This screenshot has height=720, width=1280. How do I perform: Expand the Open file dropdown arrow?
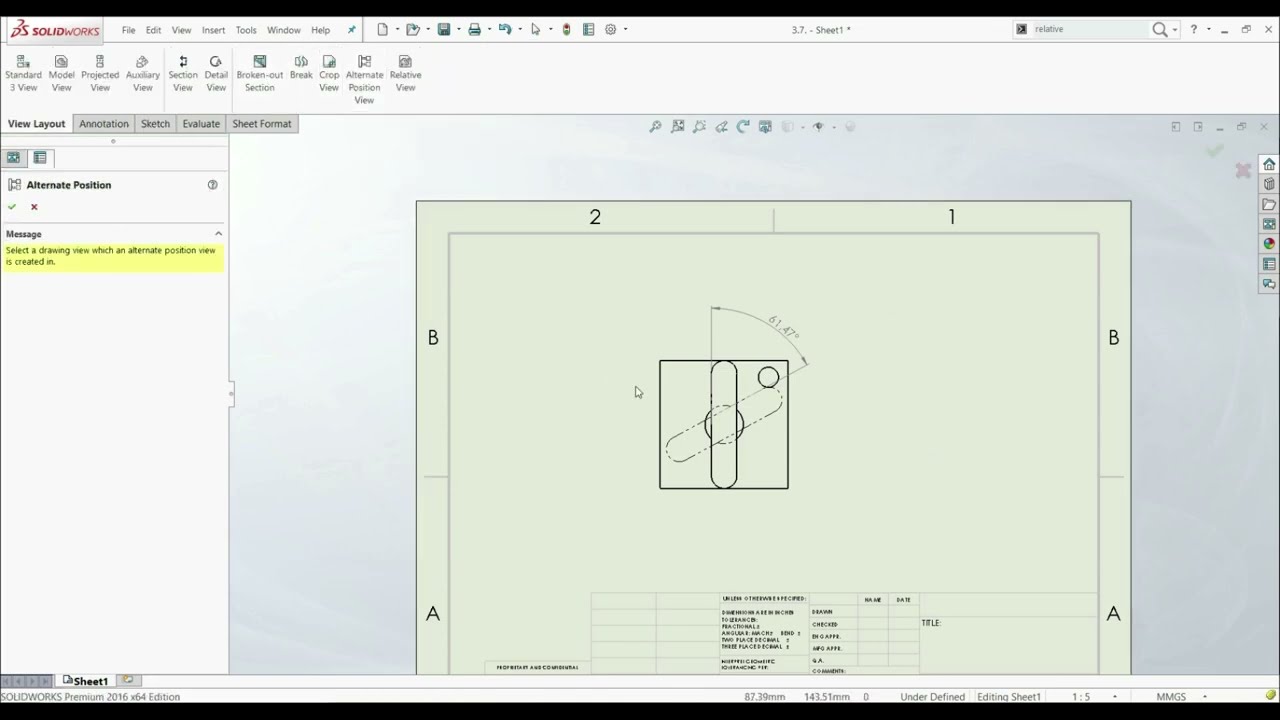click(x=427, y=29)
